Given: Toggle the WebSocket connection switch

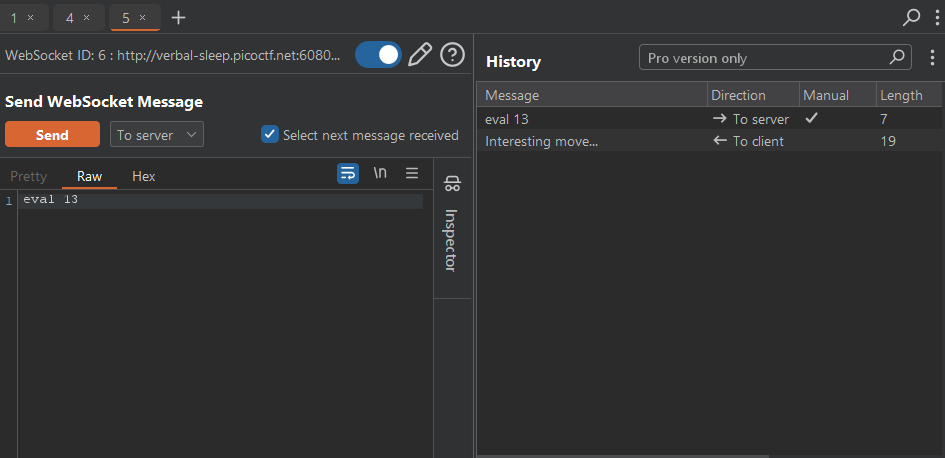Looking at the screenshot, I should (x=378, y=55).
